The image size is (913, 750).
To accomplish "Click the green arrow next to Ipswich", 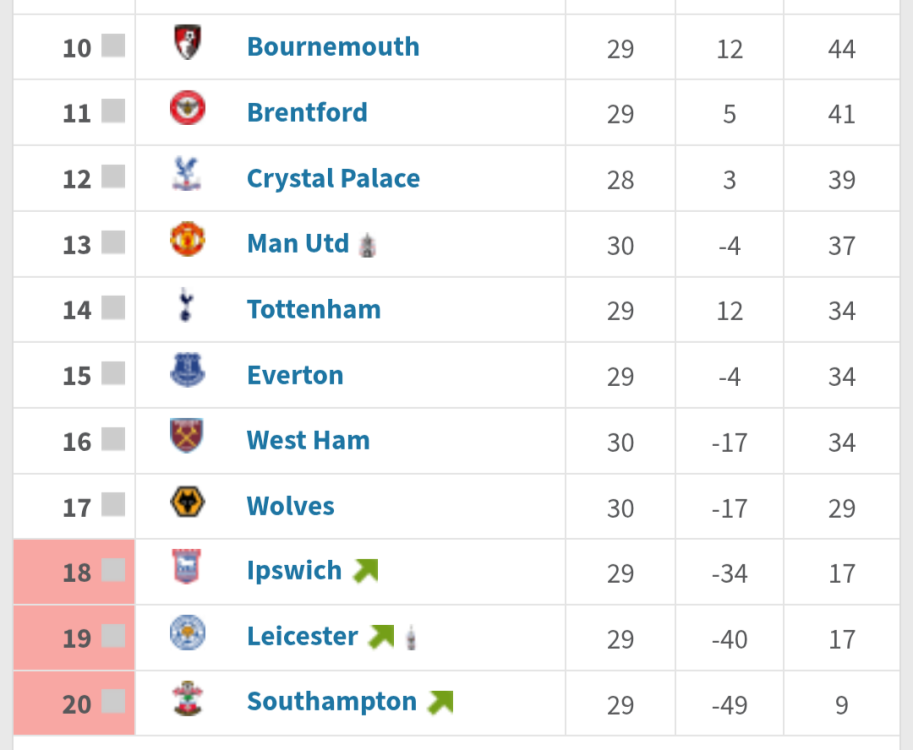I will tap(366, 571).
